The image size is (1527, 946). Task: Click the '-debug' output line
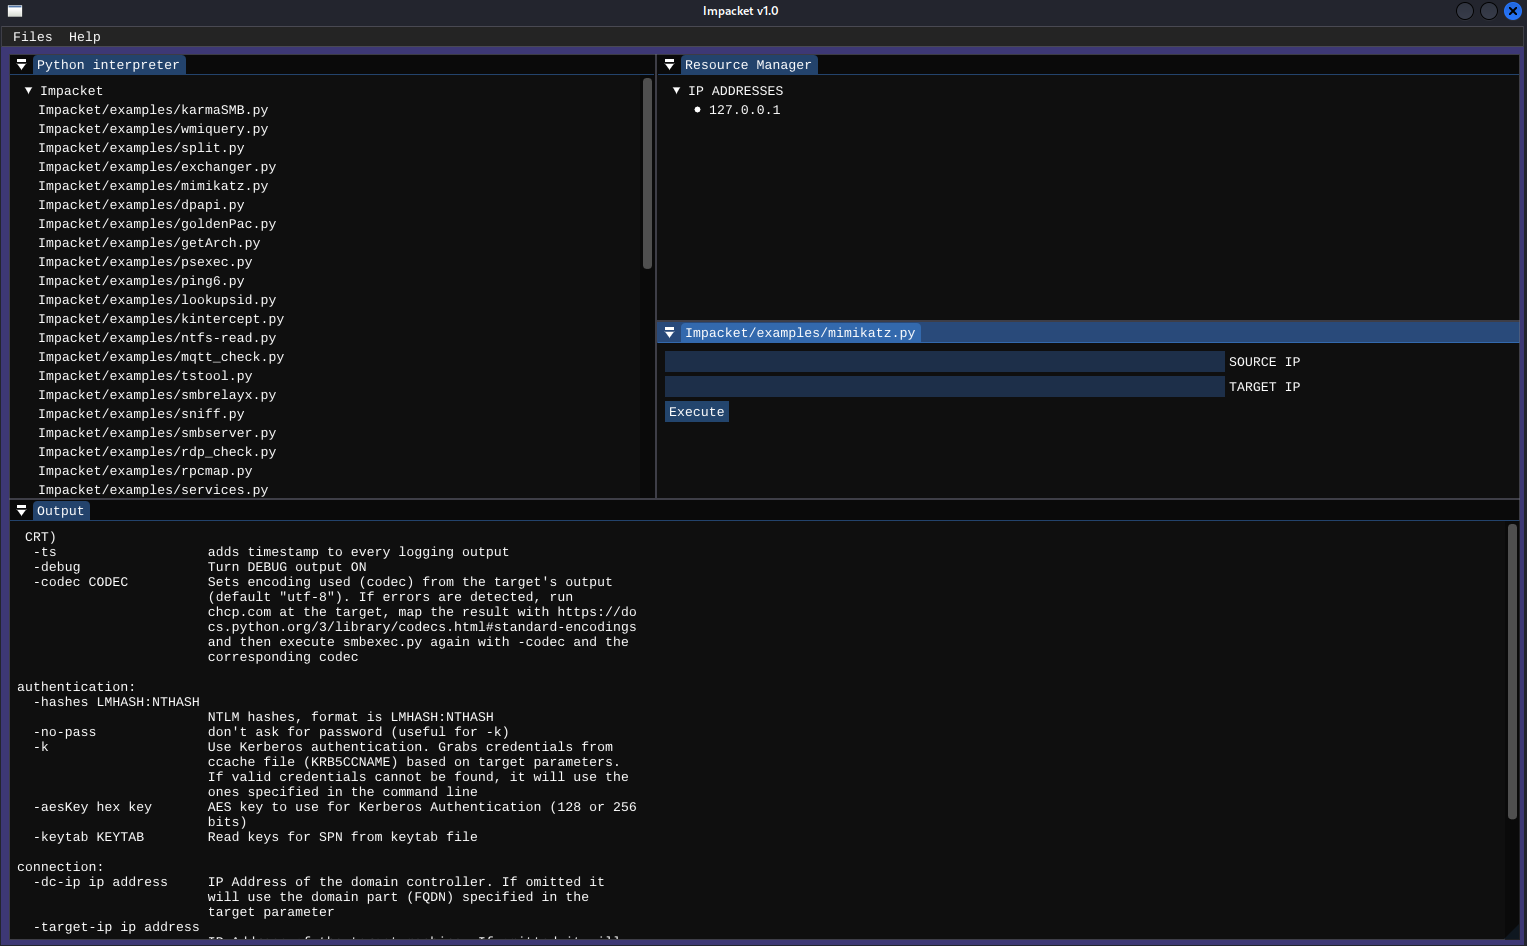[57, 567]
